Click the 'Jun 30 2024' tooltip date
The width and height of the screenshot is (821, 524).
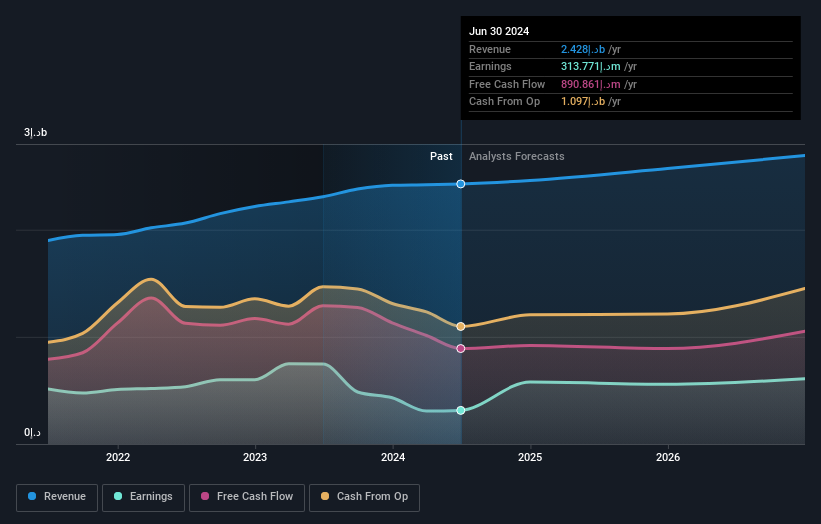tap(499, 31)
